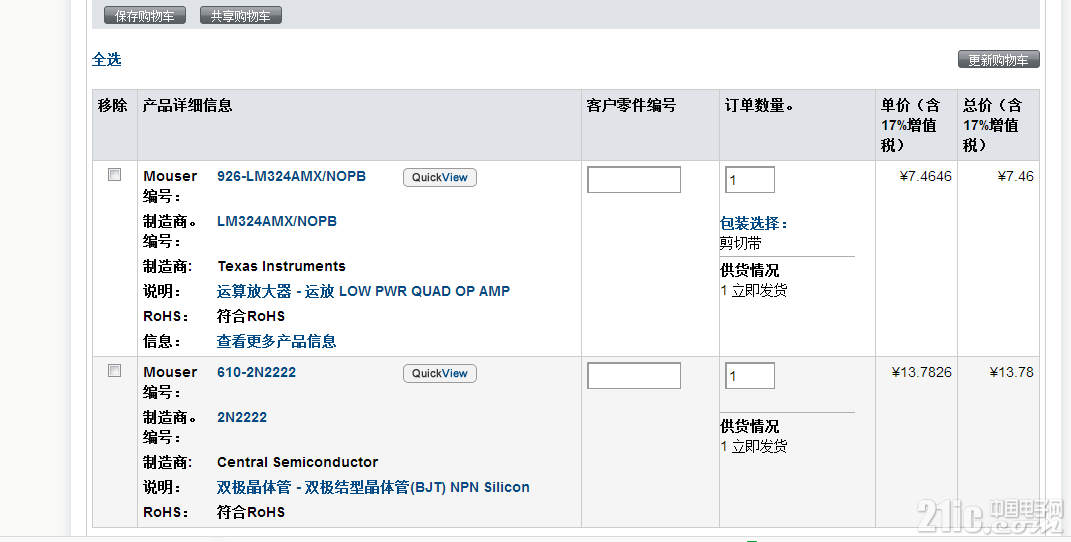Open QuickView for 926-LM324AMX/NOPB
1071x542 pixels.
click(x=440, y=177)
